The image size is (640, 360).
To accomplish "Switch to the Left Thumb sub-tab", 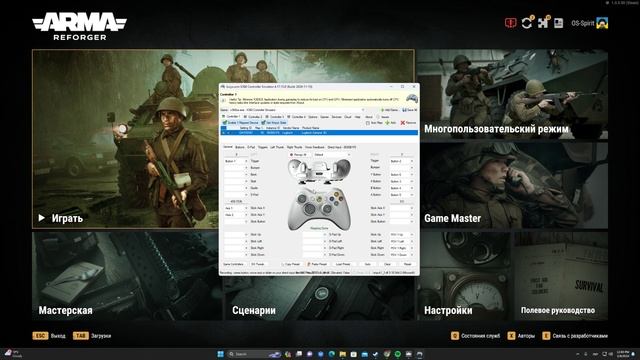I will pos(276,147).
